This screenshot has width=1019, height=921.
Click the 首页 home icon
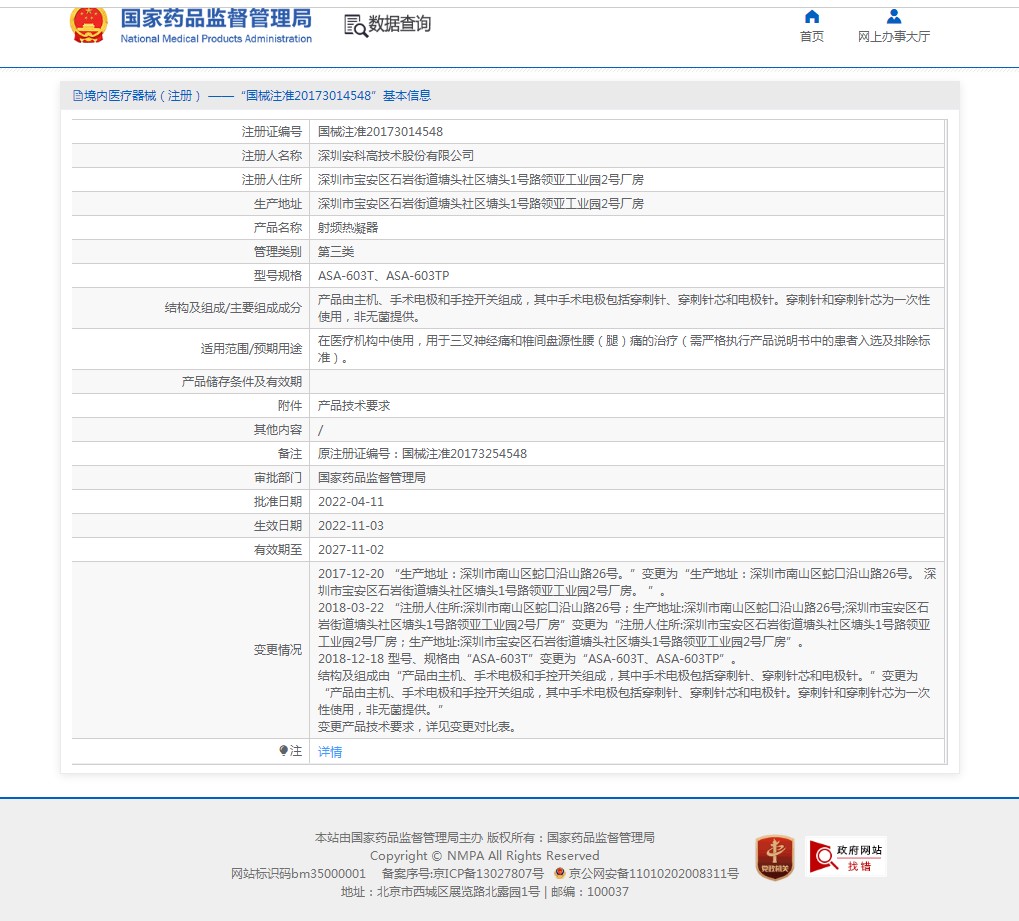[812, 16]
